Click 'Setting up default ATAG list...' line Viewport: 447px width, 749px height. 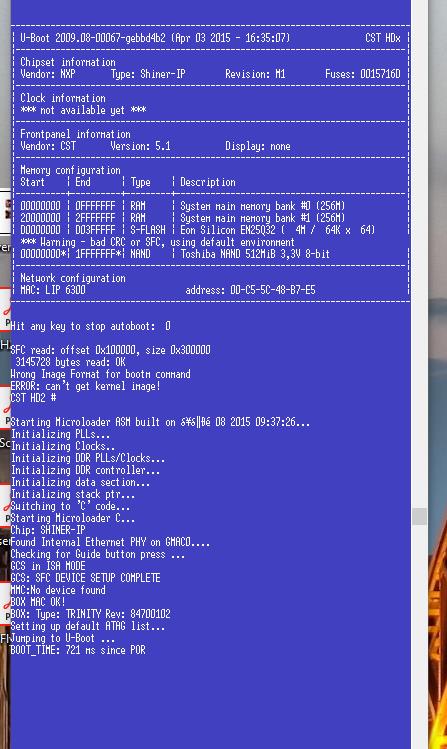[88, 626]
